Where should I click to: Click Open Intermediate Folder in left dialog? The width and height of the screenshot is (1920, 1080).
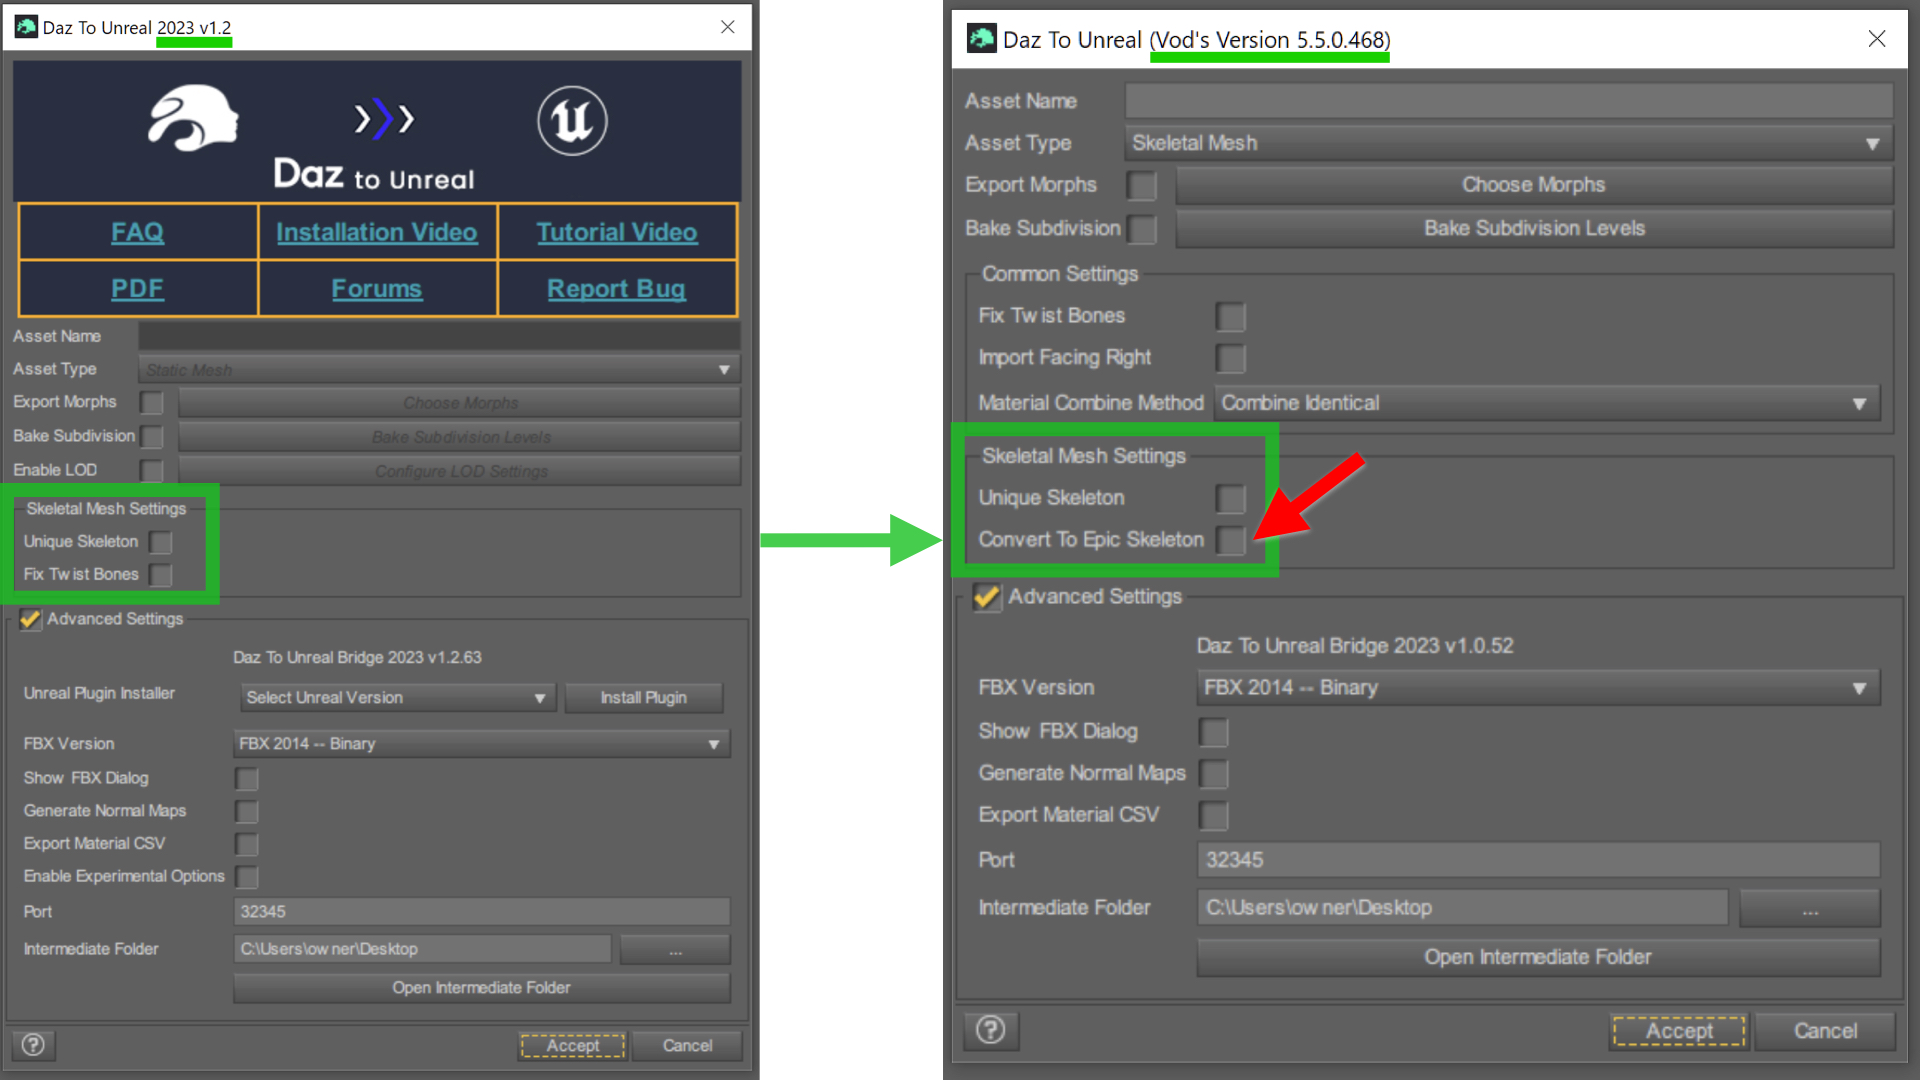pos(482,988)
